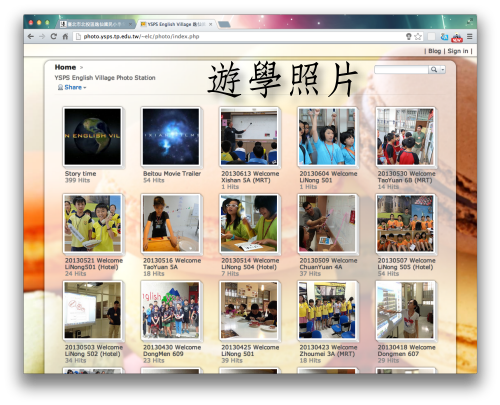Click '20130514 Welcome LiNong 504 (Hotel)' title

coord(250,264)
